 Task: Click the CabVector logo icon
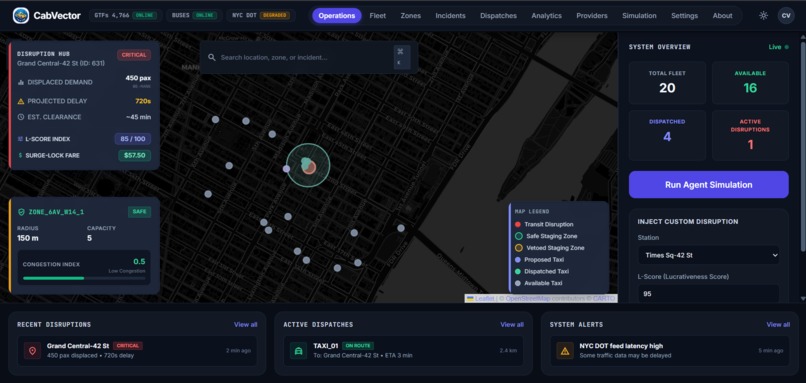click(x=21, y=15)
